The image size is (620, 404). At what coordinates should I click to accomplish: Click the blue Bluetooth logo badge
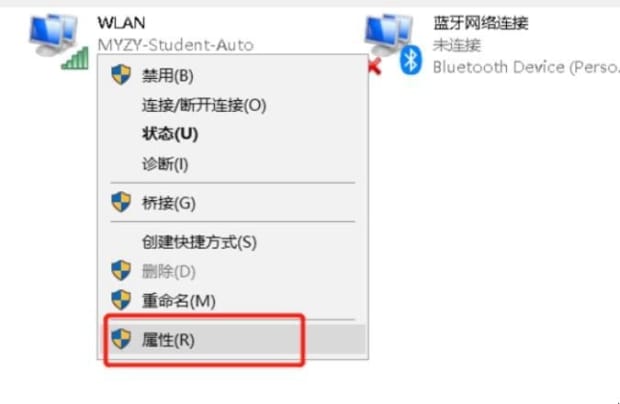411,60
